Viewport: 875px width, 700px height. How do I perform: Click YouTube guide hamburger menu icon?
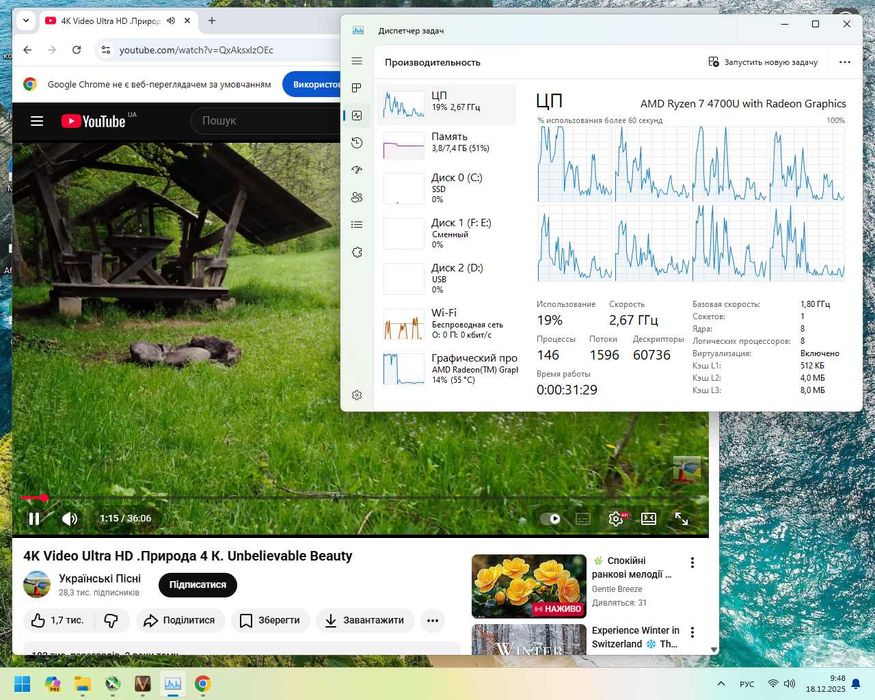(x=37, y=121)
